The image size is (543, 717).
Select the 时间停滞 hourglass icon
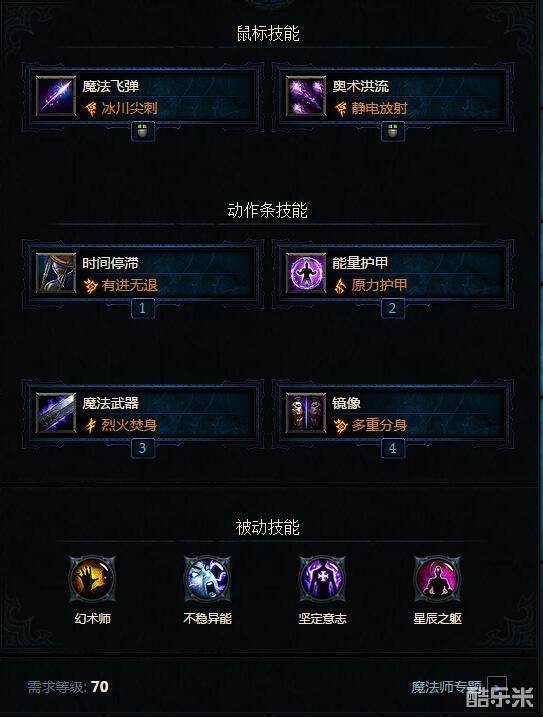(x=56, y=273)
